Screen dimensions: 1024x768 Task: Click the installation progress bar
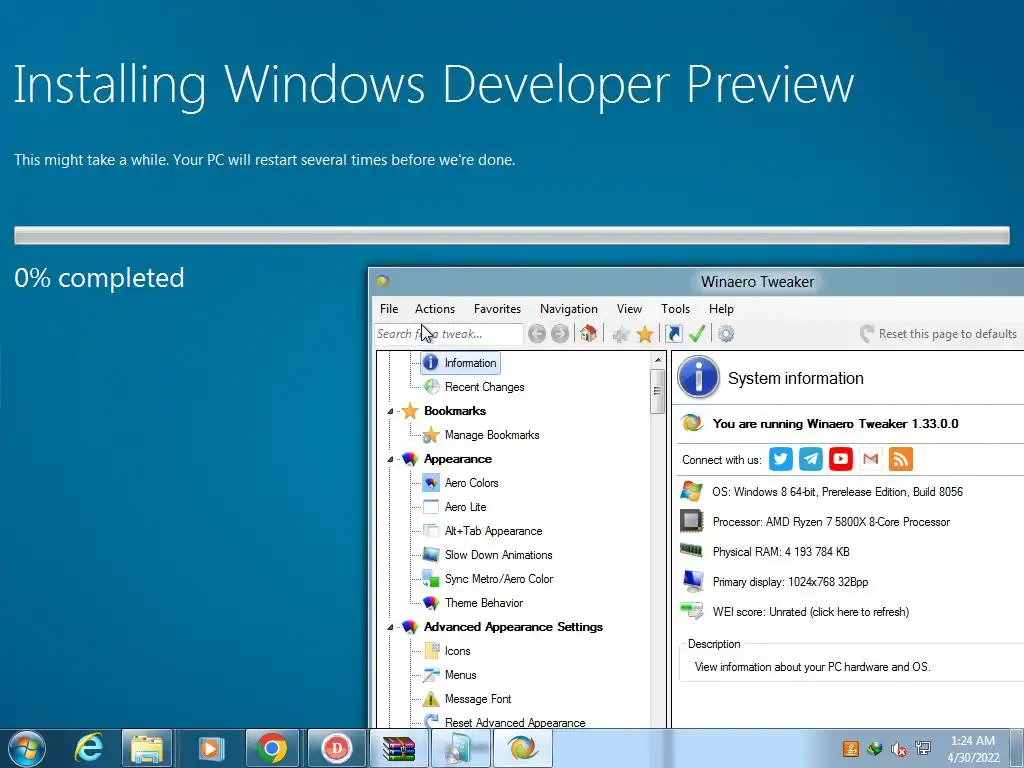pos(512,235)
